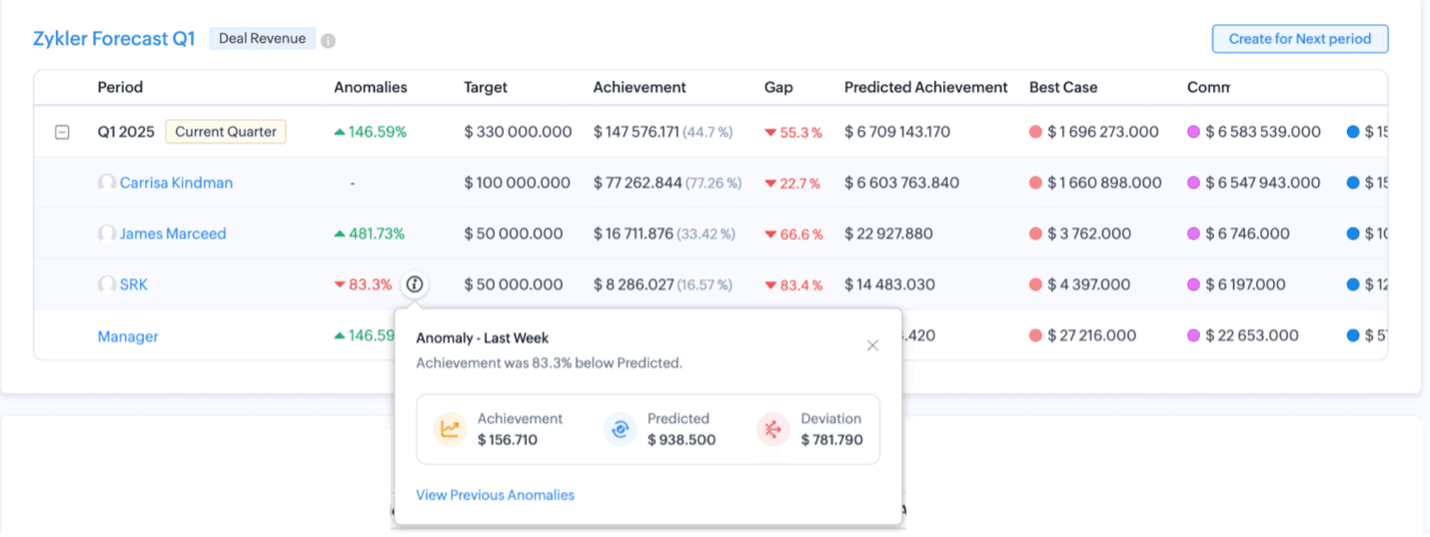
Task: Close the Anomaly - Last Week popup
Action: (872, 345)
